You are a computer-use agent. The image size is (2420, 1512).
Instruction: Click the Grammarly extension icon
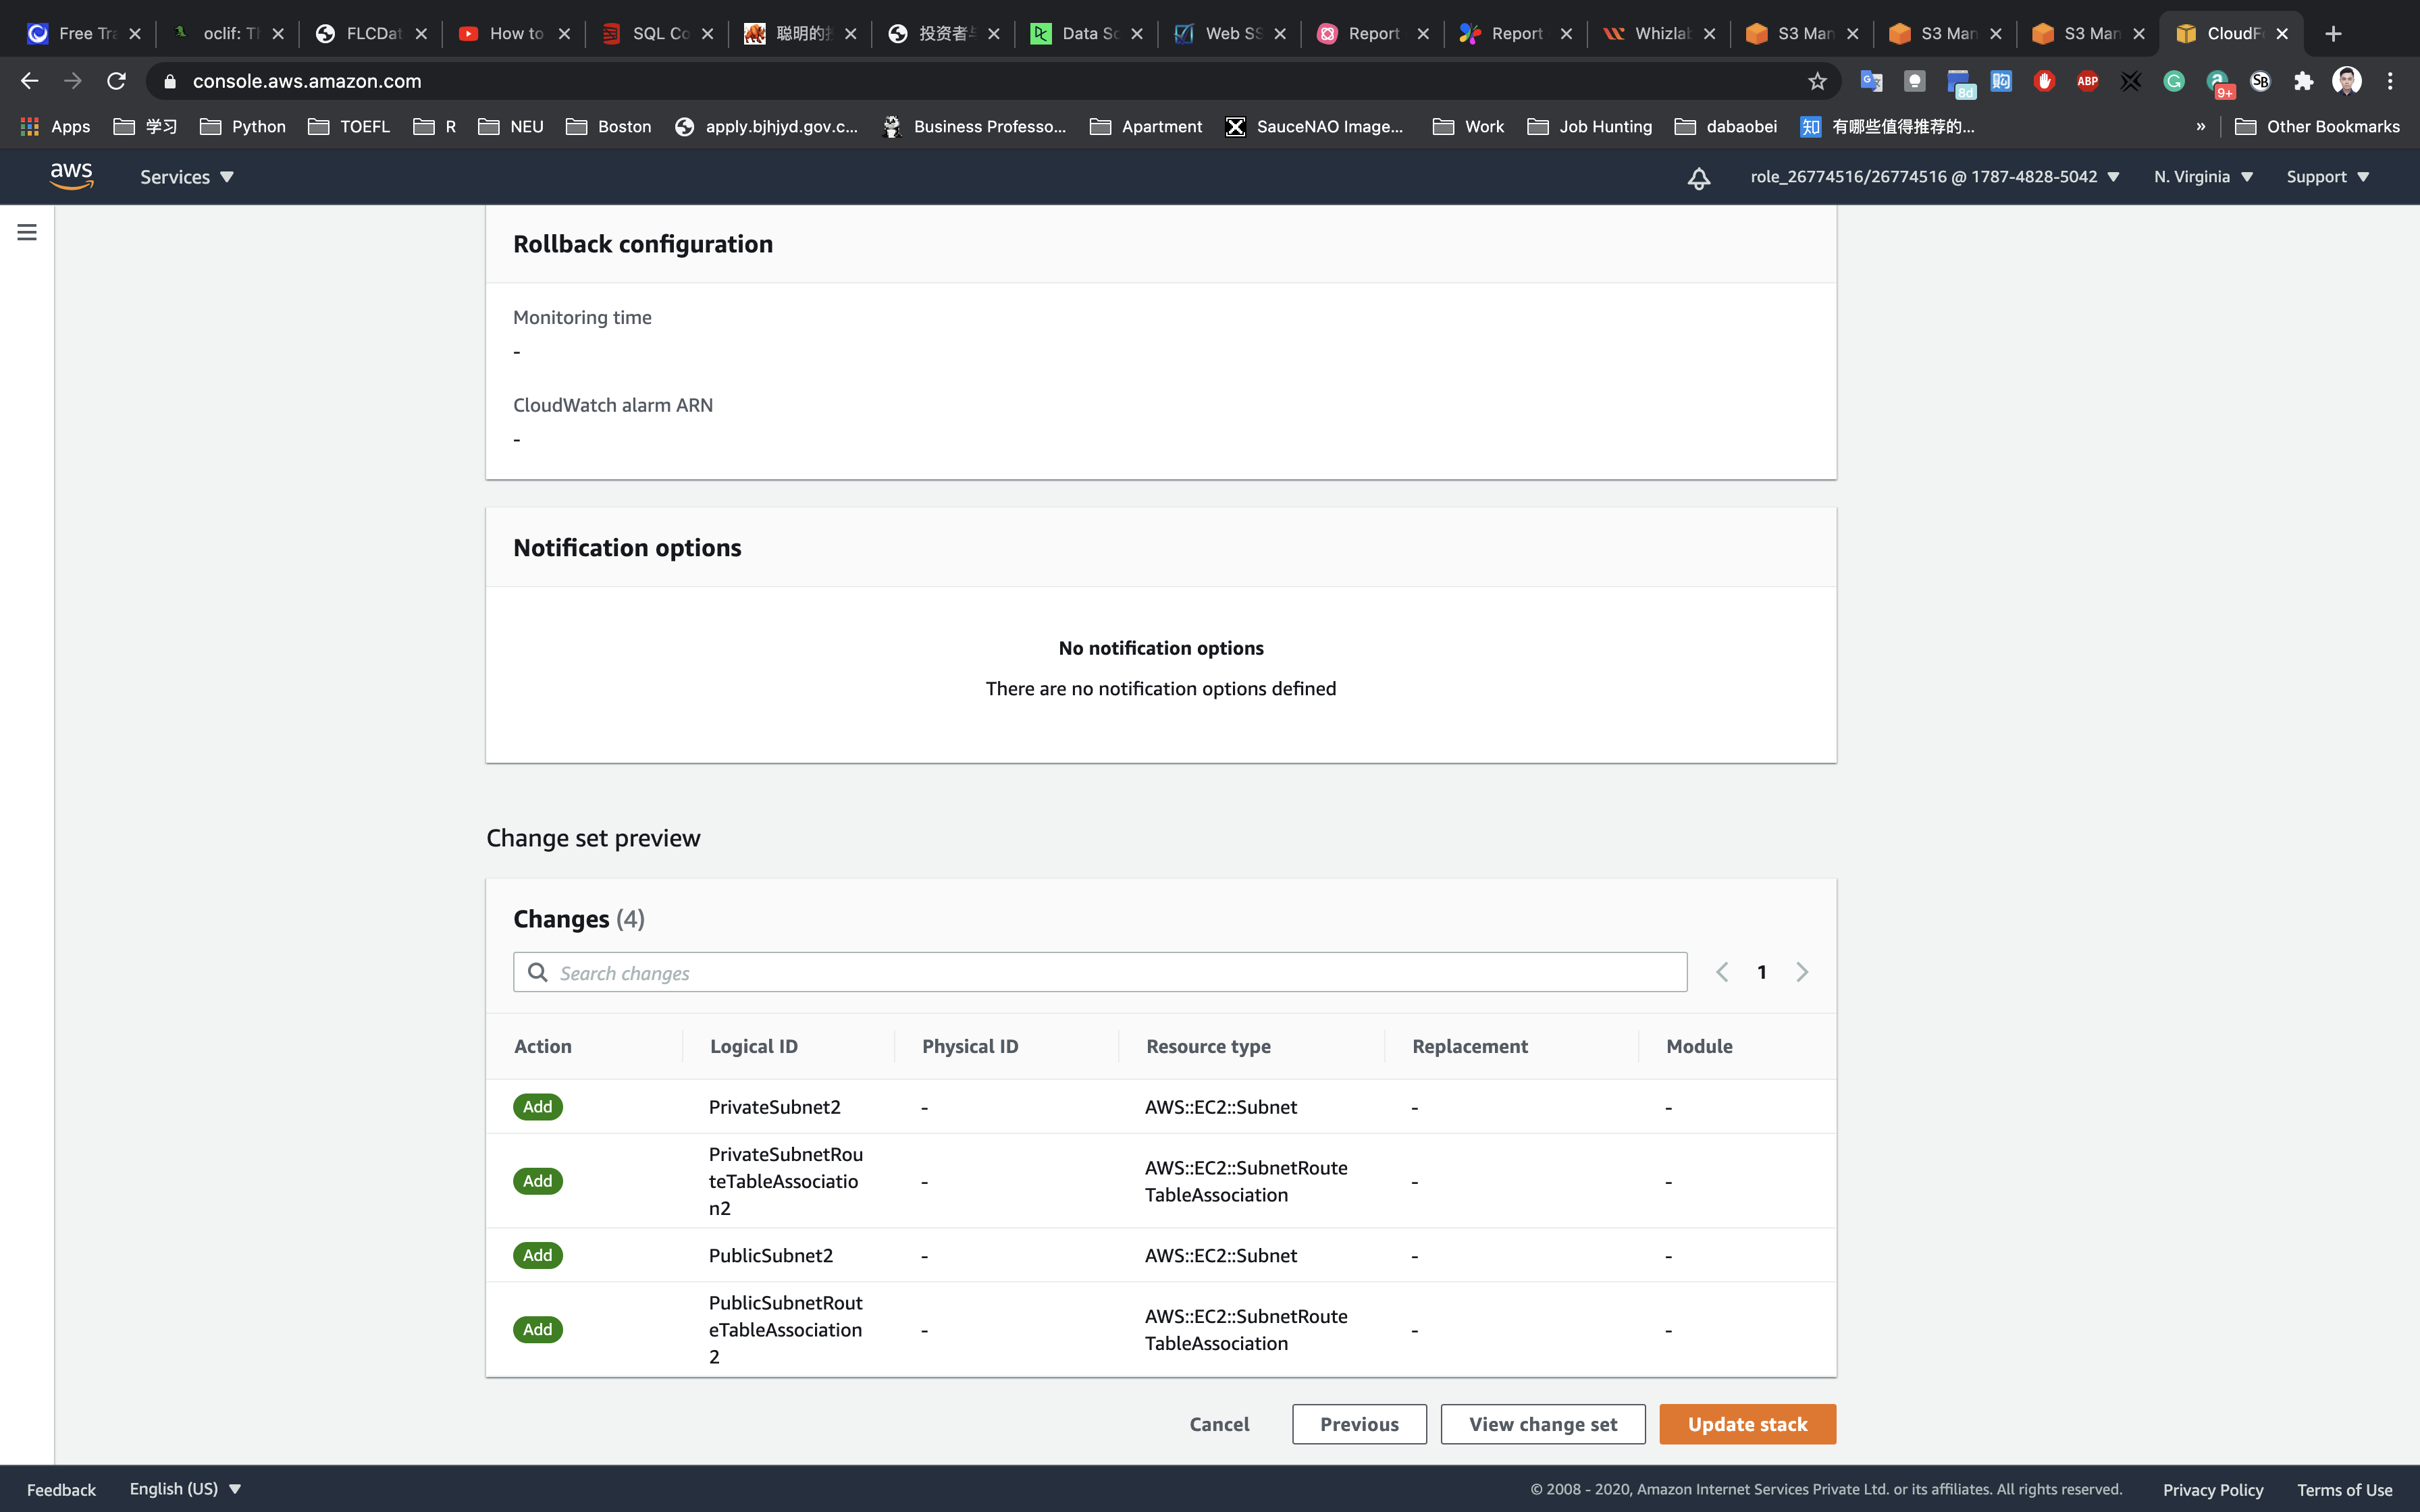2173,81
